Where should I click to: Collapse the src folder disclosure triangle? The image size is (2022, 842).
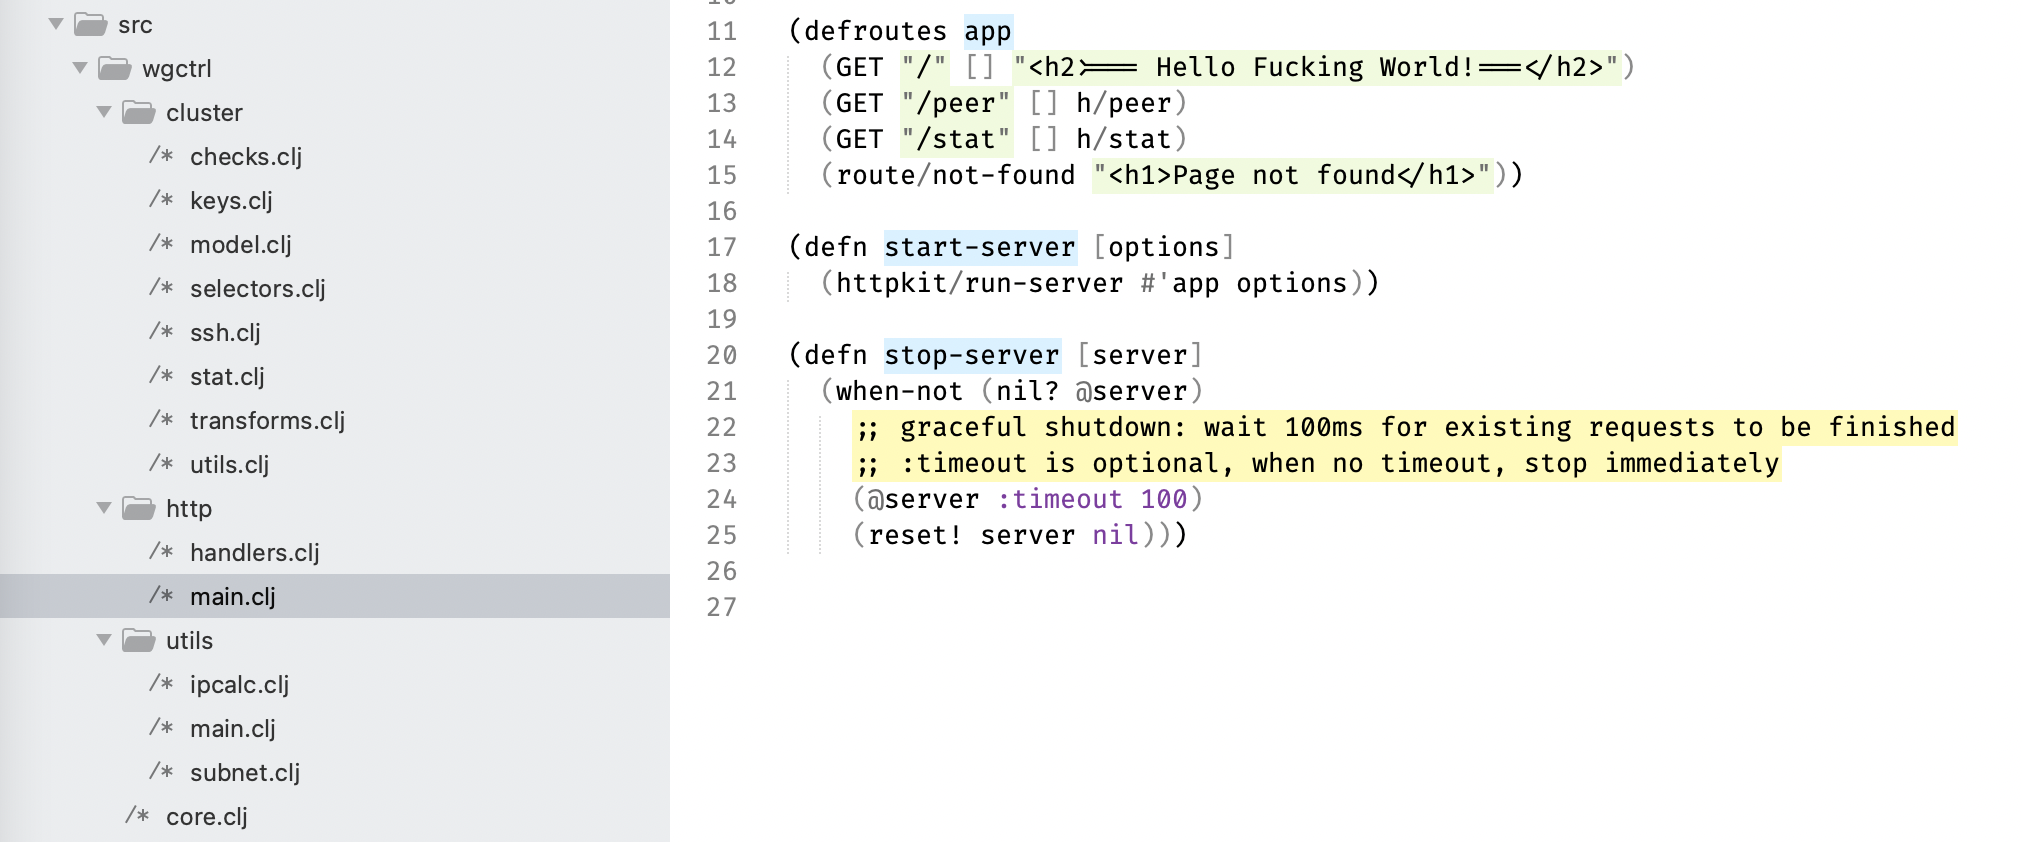coord(56,24)
